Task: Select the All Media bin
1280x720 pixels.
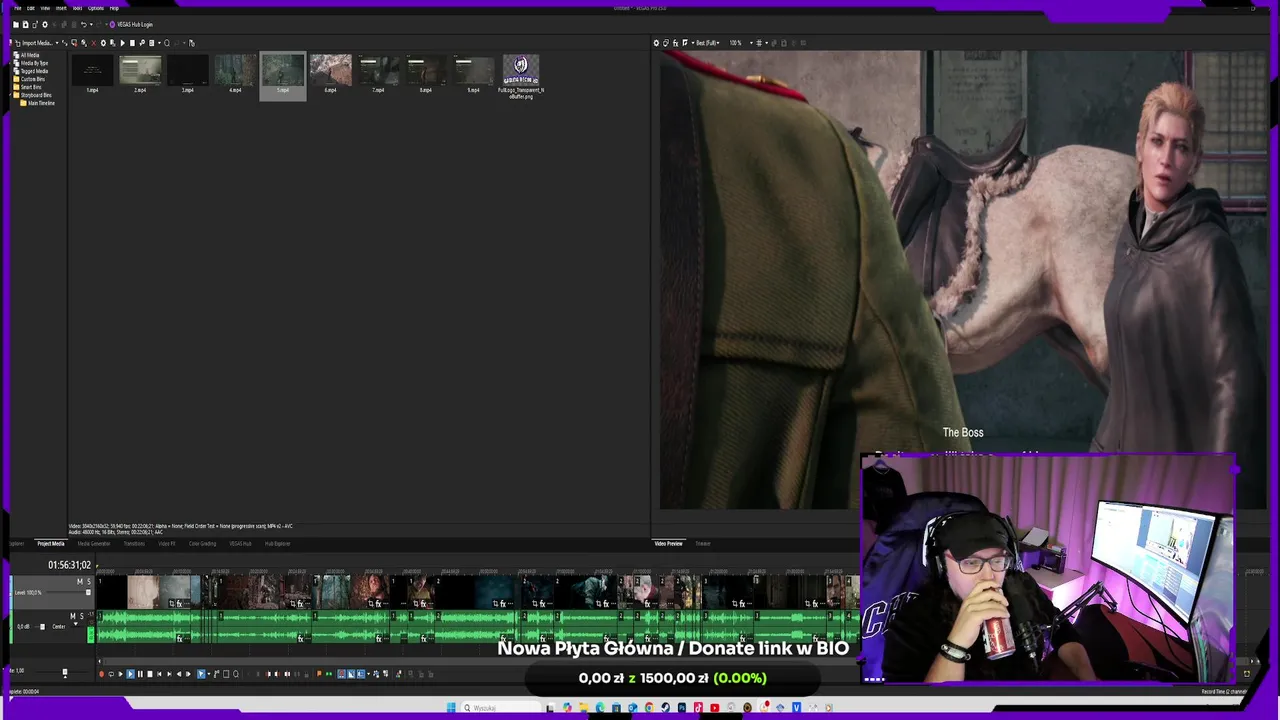Action: 30,55
